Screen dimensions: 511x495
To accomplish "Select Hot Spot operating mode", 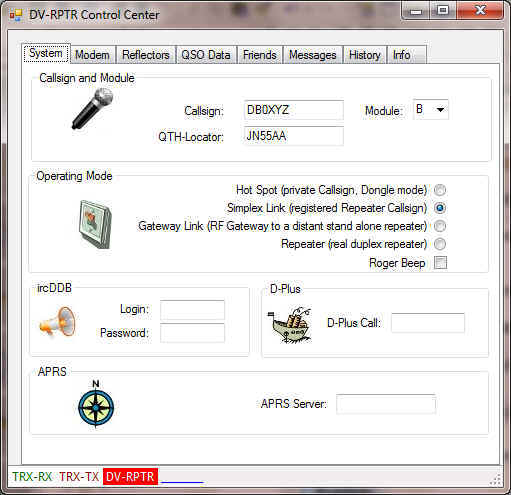I will point(440,190).
